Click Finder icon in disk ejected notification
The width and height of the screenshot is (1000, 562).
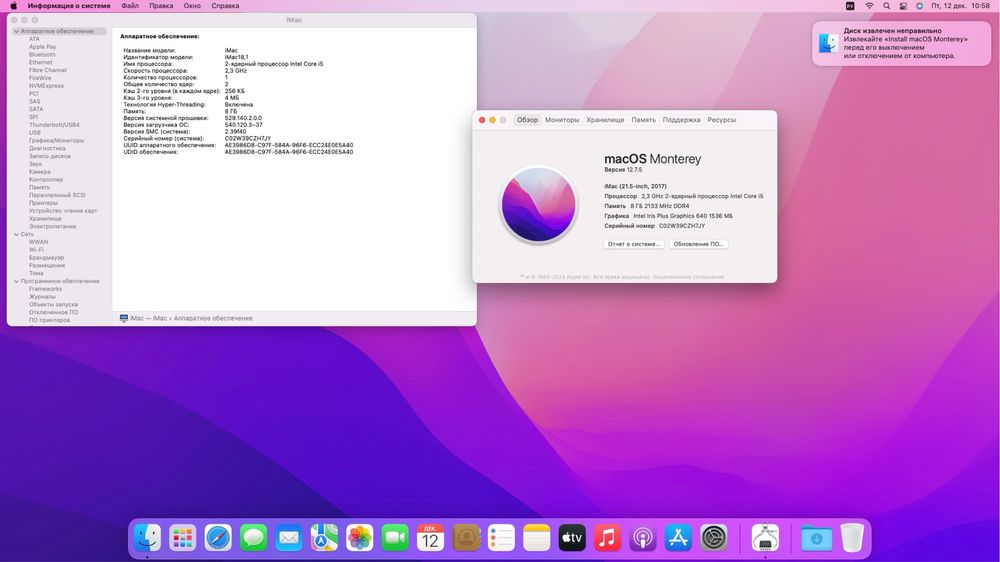pos(828,43)
